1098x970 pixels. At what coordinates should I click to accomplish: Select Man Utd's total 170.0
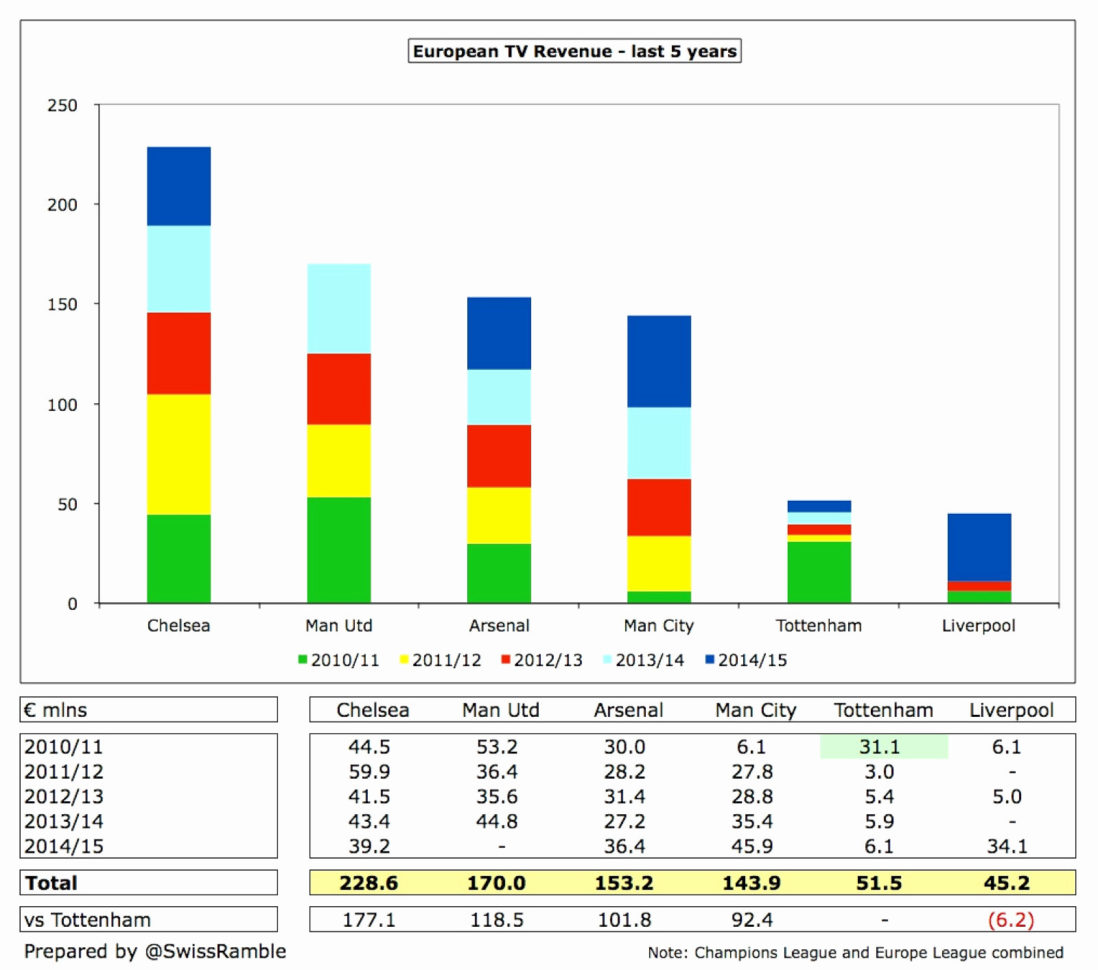click(496, 883)
